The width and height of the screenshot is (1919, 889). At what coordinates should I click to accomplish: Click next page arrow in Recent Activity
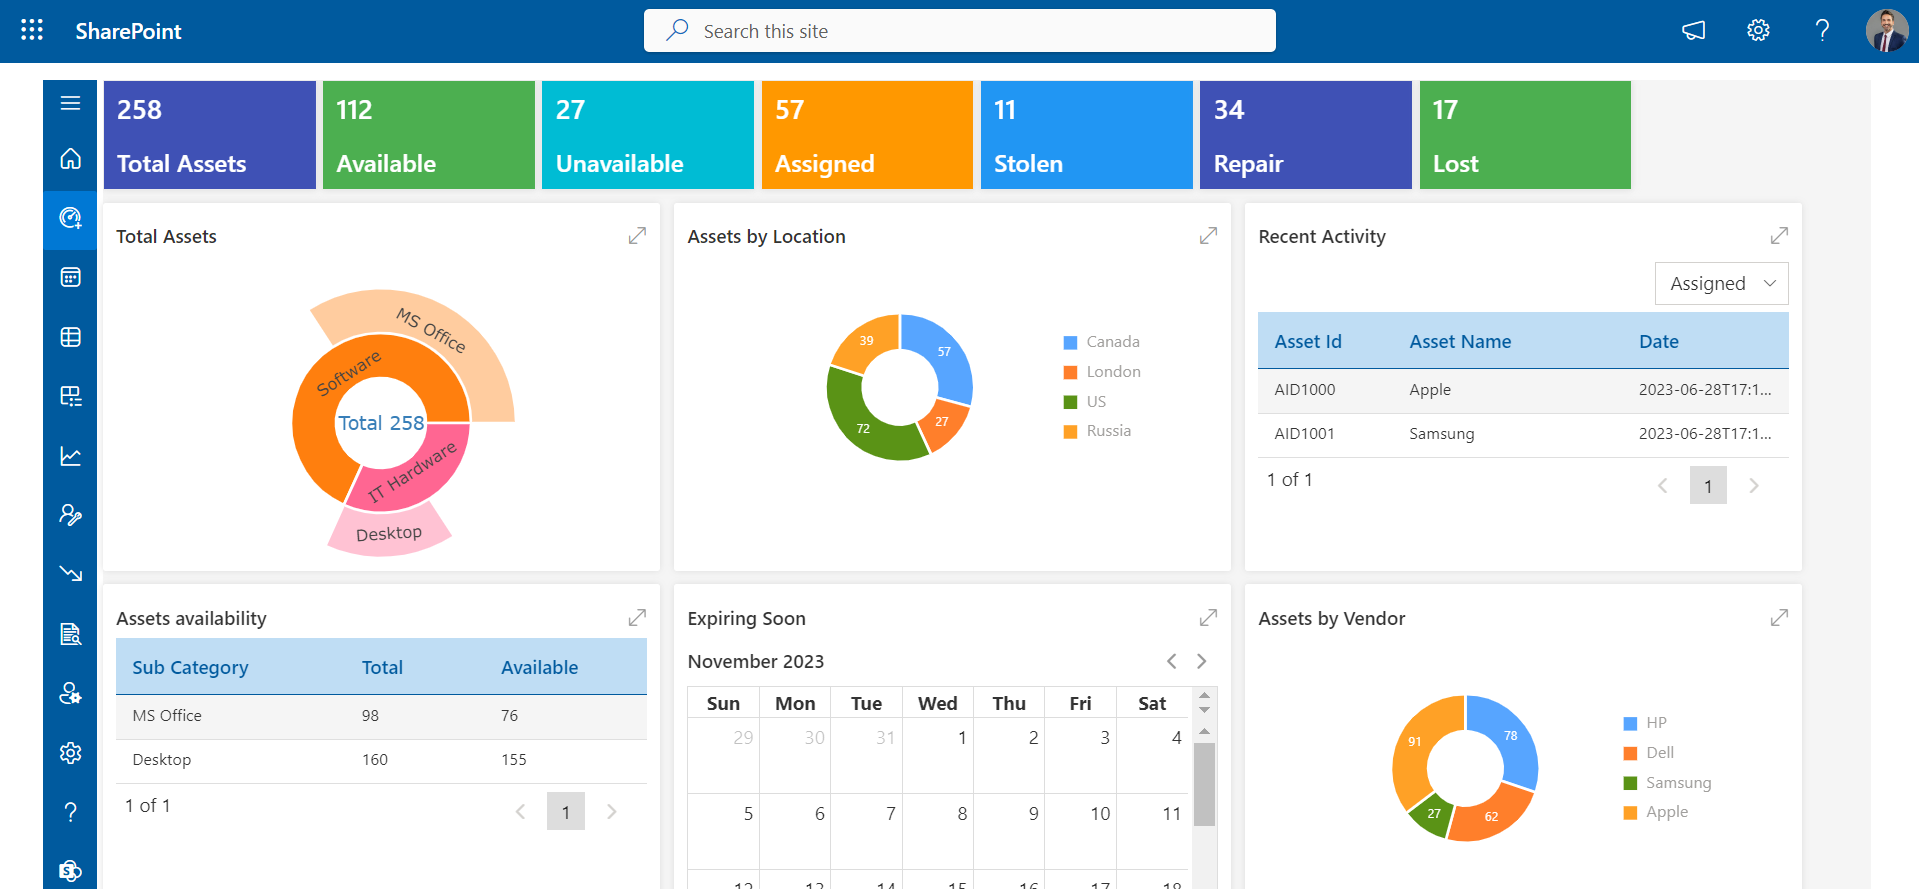(1753, 486)
